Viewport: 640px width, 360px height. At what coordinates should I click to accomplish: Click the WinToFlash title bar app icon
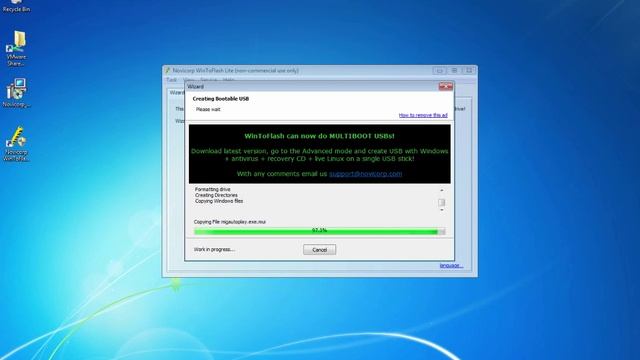(x=167, y=71)
